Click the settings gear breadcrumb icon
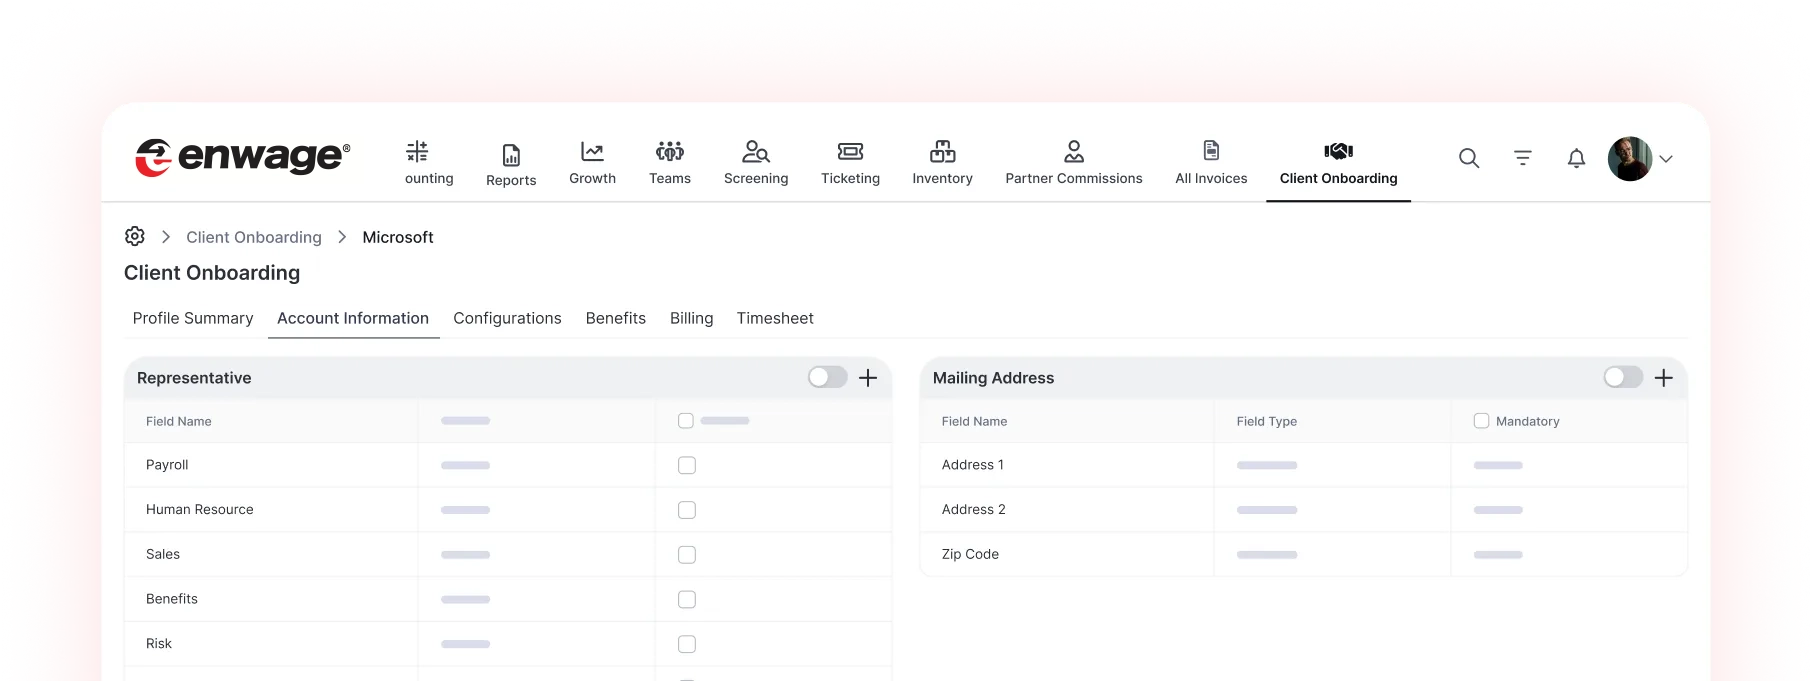 point(135,236)
